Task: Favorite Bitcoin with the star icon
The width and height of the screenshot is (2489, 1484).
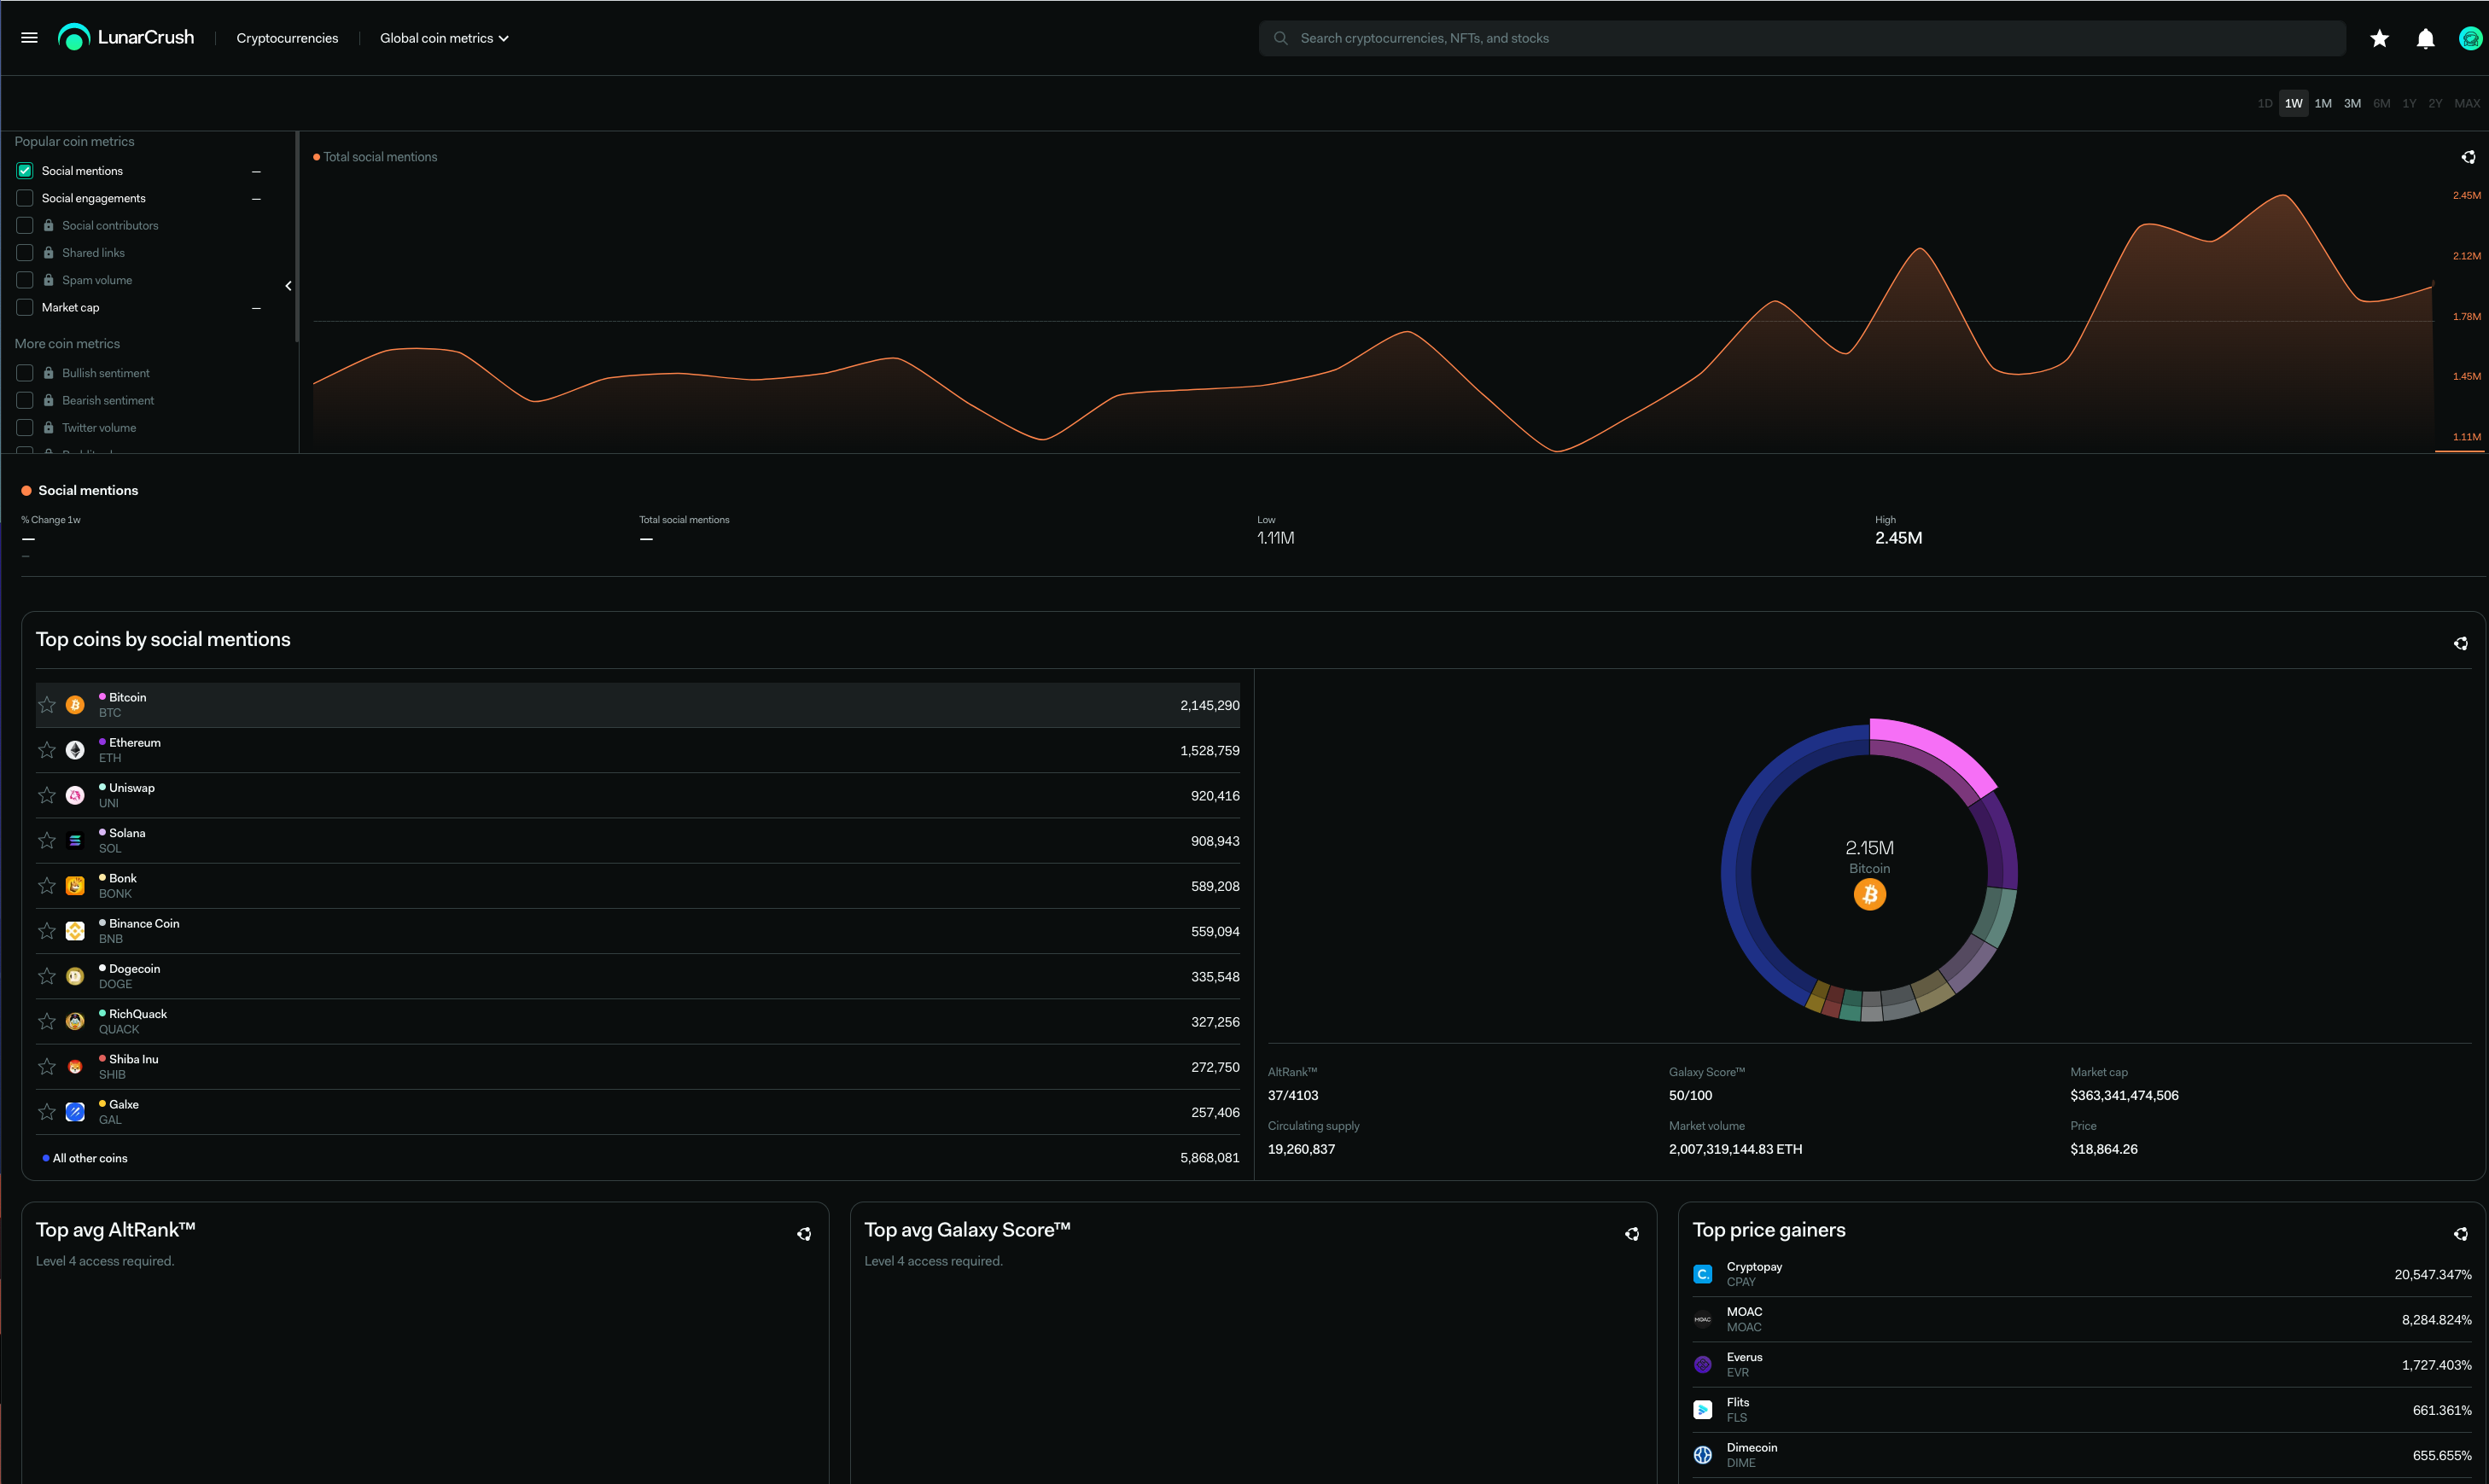Action: click(47, 705)
